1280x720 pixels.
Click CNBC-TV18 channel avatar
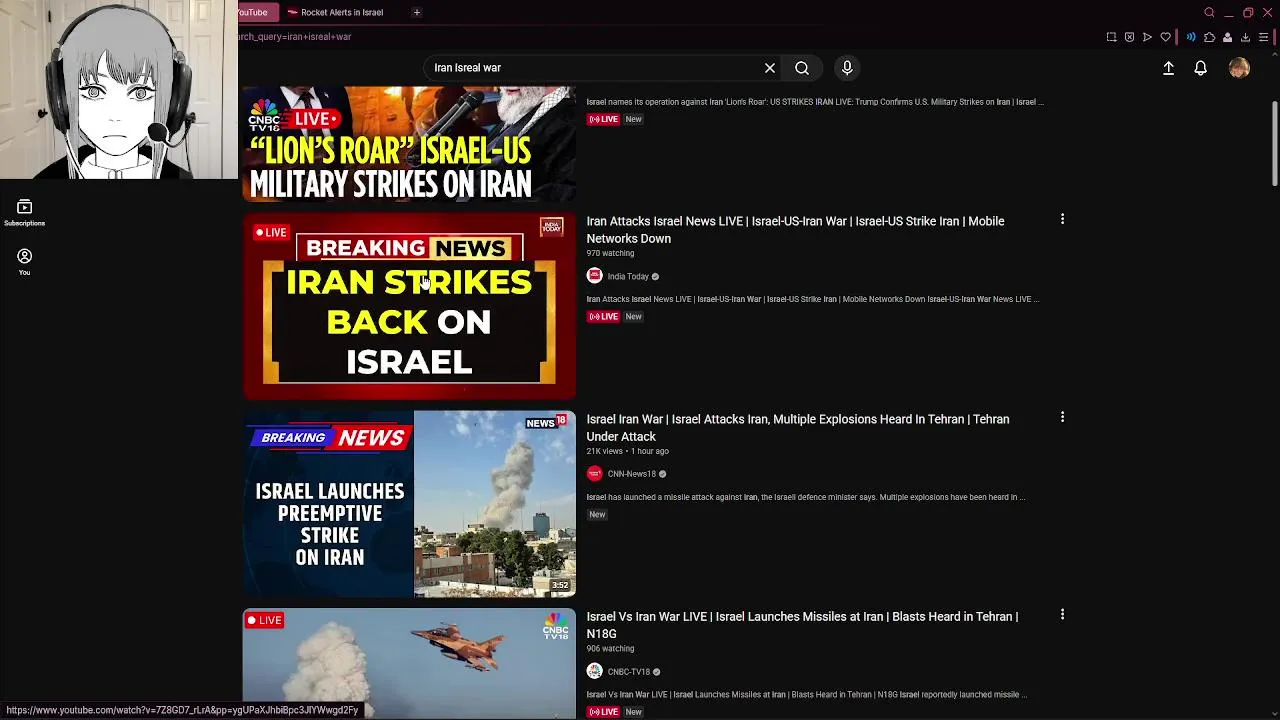point(594,672)
